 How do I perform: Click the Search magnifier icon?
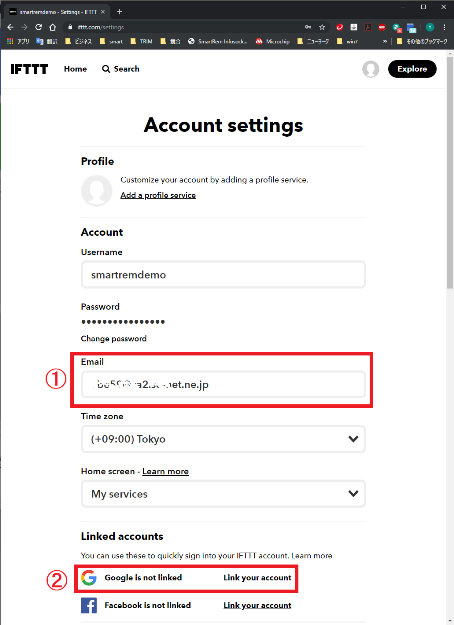click(106, 69)
